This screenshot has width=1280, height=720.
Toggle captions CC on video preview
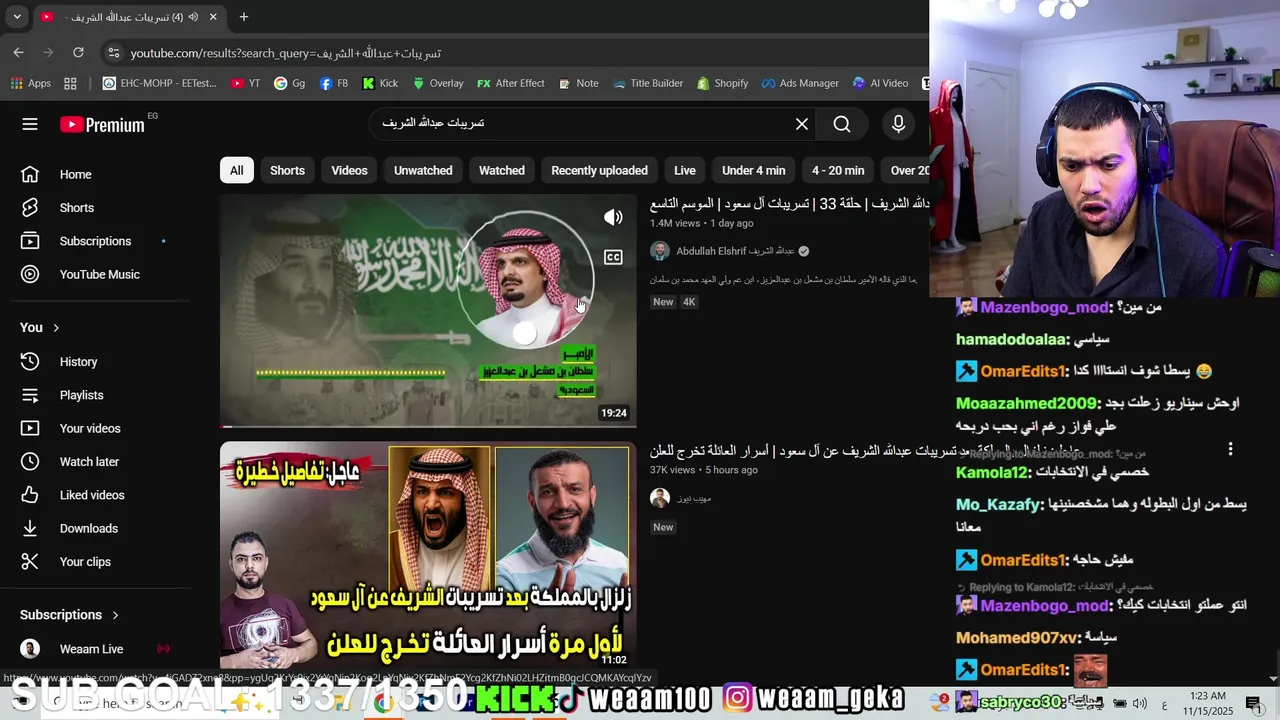(613, 257)
